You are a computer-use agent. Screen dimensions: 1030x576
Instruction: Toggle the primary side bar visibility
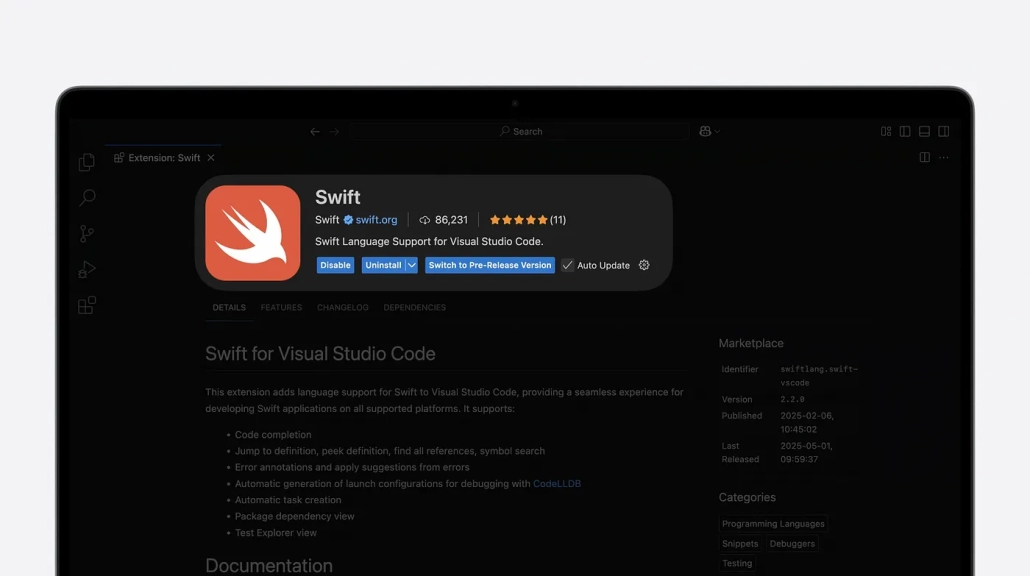[905, 131]
